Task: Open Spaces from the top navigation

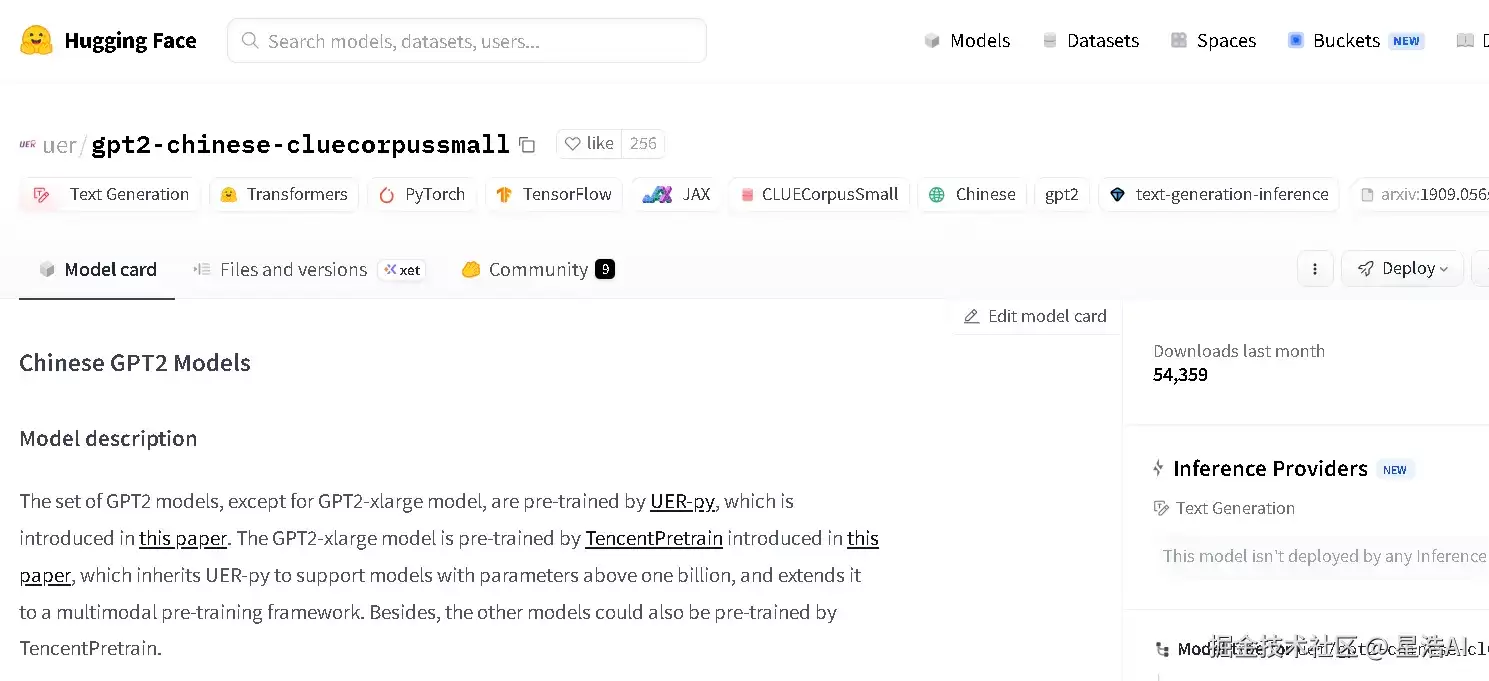Action: (x=1213, y=41)
